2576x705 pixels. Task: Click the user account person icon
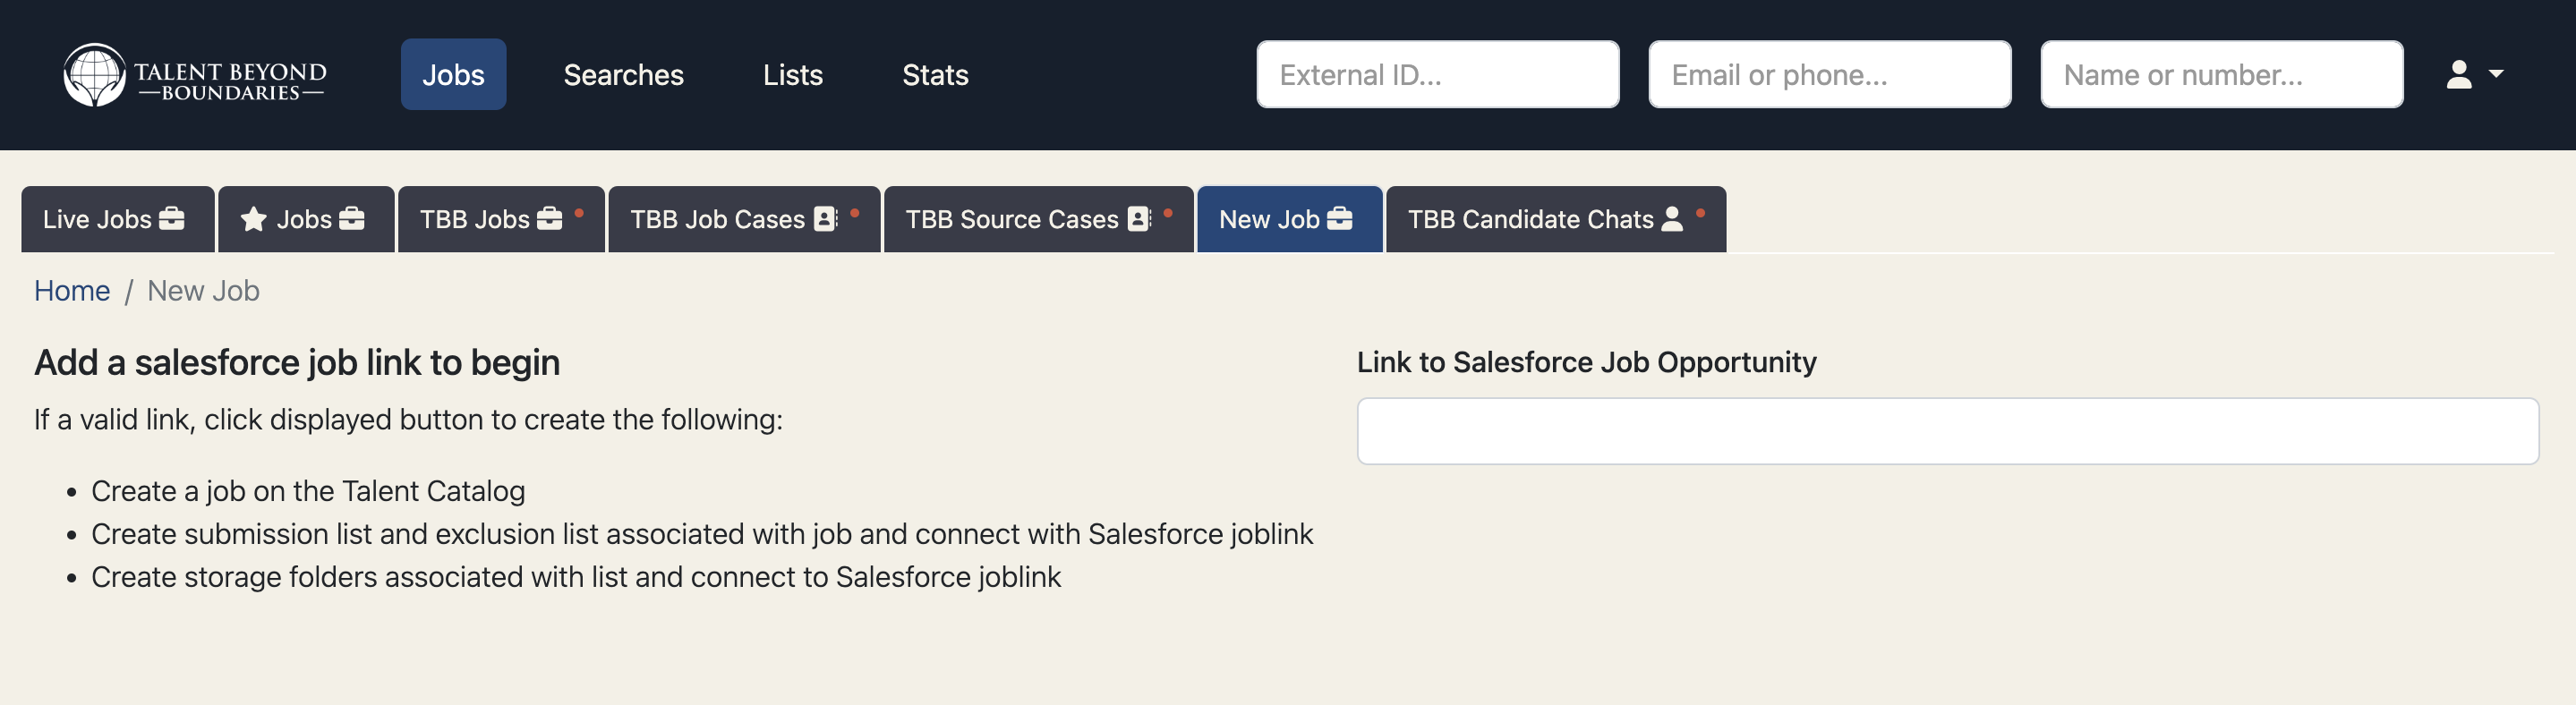(2458, 75)
